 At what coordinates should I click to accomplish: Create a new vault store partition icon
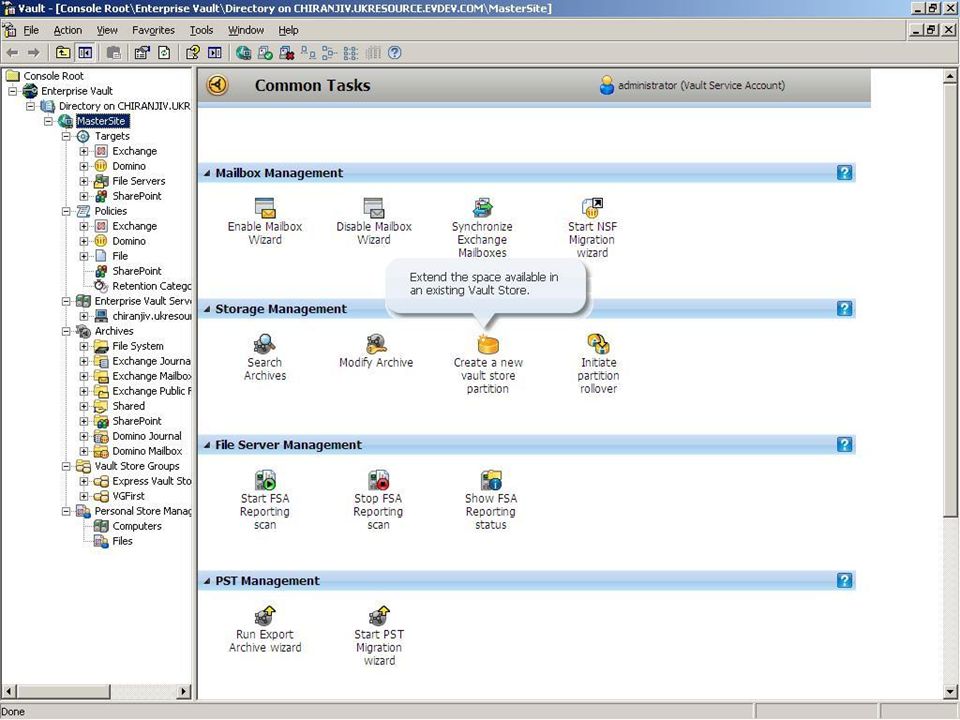(488, 344)
